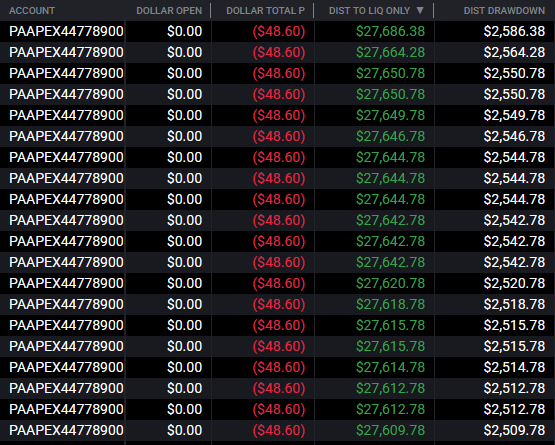Select the ($48.60) loss in the $27,614.78 row
This screenshot has height=445, width=555.
279,367
